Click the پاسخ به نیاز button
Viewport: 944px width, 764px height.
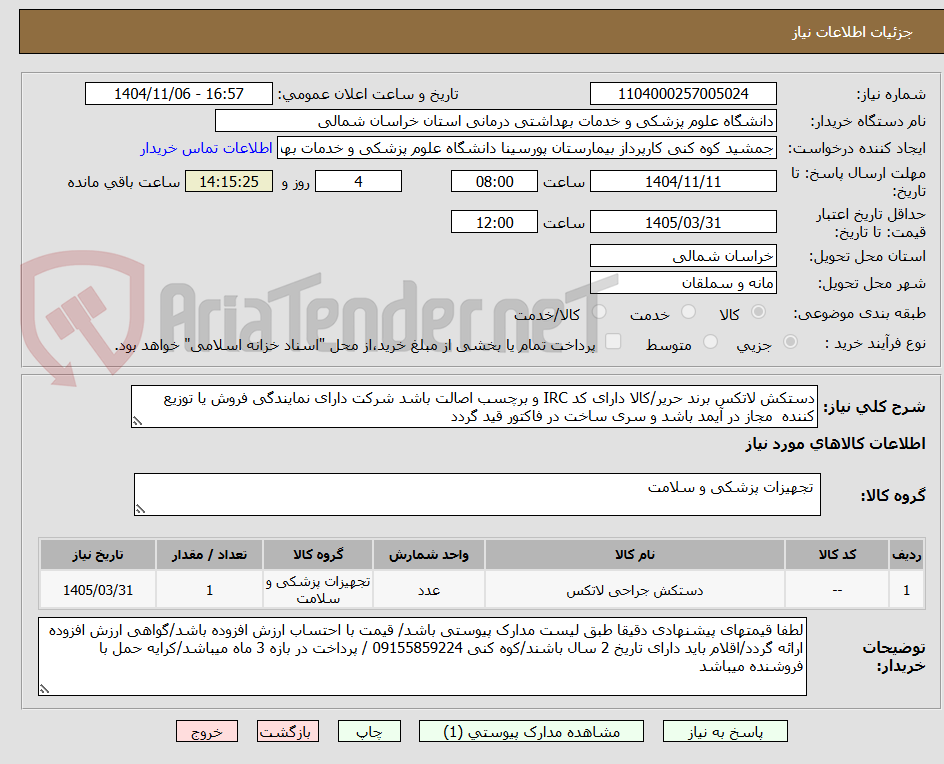click(725, 731)
